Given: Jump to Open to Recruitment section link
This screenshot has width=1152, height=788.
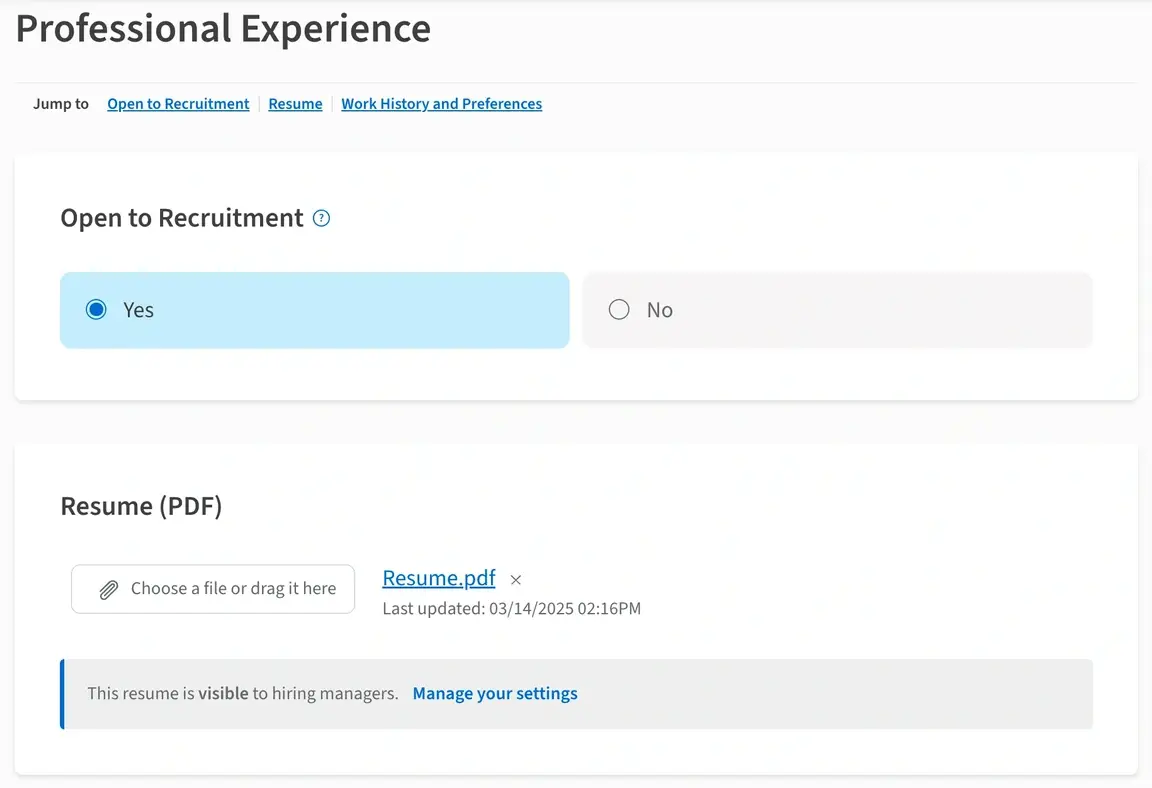Looking at the screenshot, I should [x=179, y=104].
